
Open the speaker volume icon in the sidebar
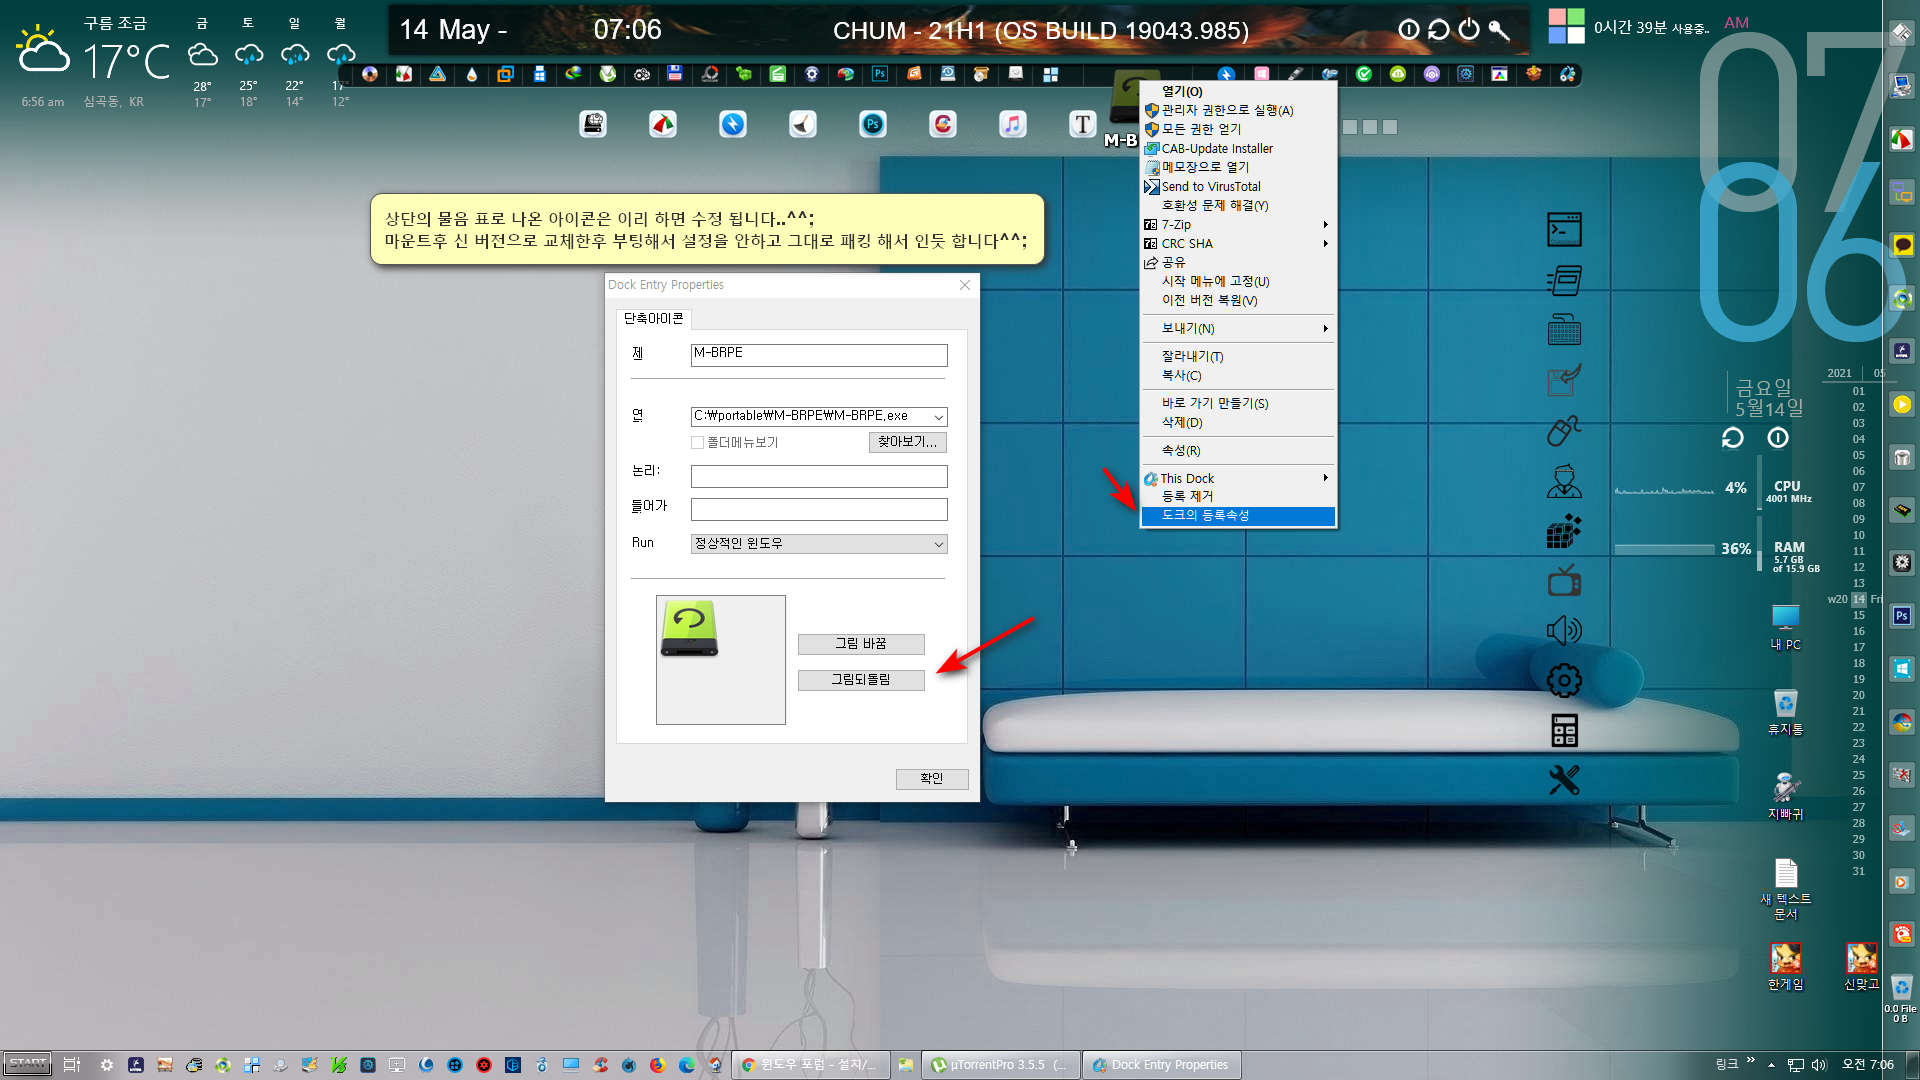(x=1564, y=630)
